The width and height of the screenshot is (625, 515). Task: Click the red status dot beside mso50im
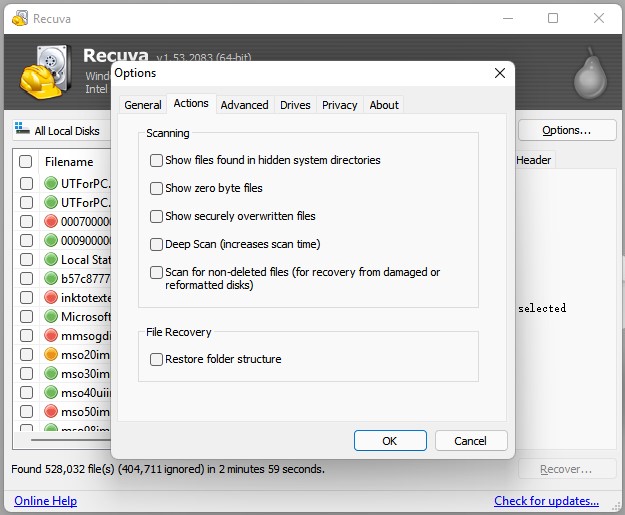coord(51,411)
